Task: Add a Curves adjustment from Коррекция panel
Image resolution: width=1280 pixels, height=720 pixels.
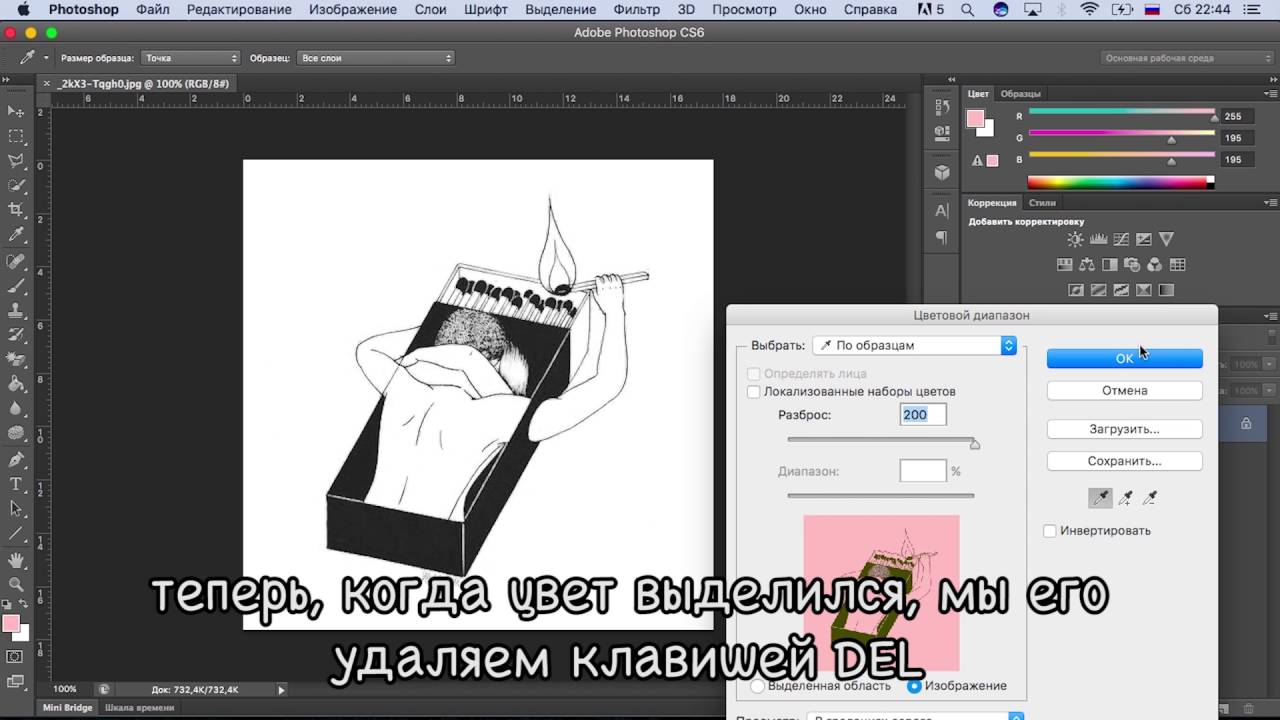Action: coord(1121,239)
